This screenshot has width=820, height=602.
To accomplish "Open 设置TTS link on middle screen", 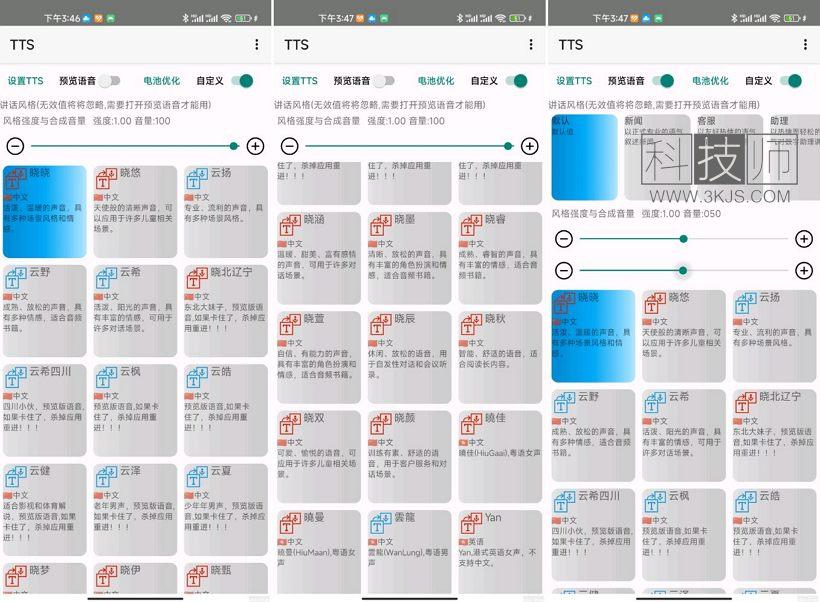I will [300, 81].
